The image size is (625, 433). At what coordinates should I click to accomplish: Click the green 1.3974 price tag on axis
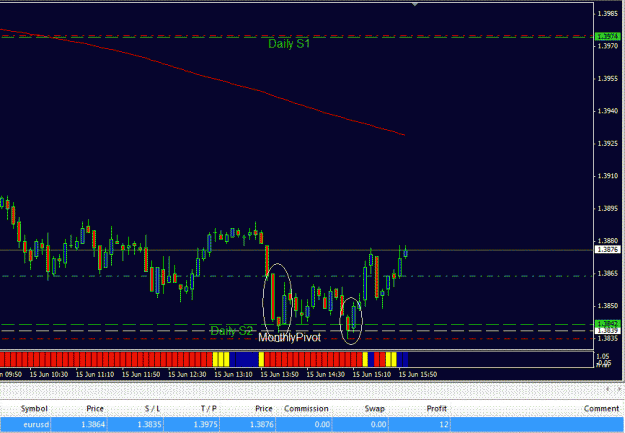tap(608, 36)
